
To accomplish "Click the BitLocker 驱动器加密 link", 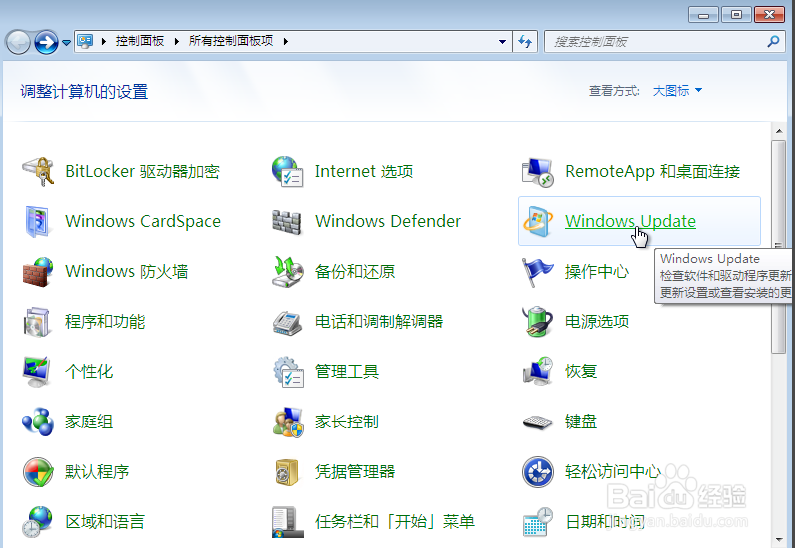I will click(142, 171).
